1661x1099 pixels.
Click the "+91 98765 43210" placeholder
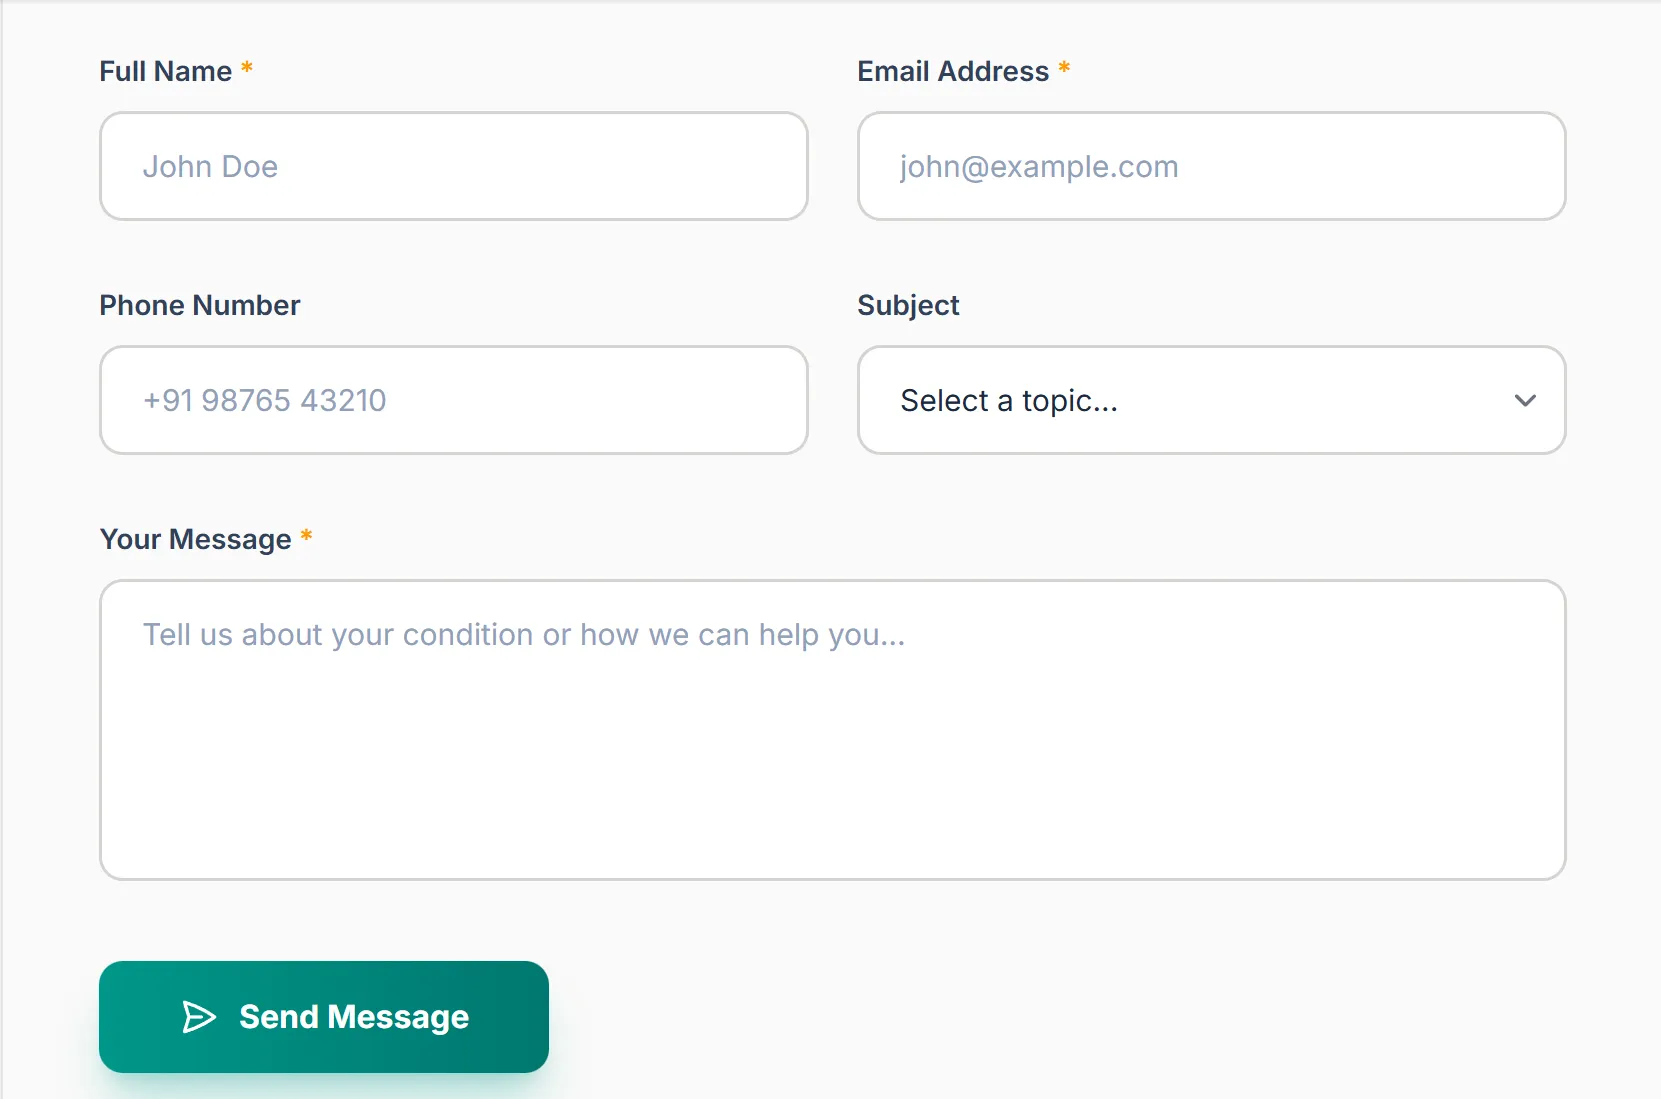click(264, 401)
